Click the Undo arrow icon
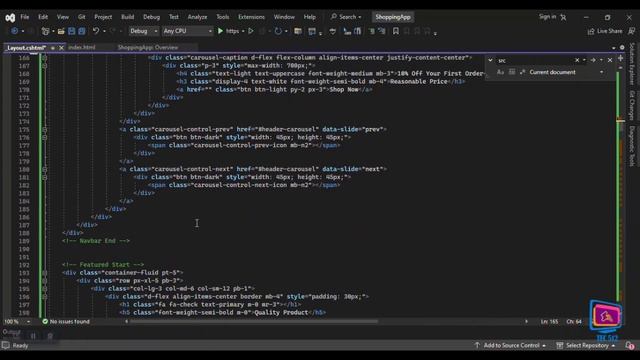 (96, 31)
